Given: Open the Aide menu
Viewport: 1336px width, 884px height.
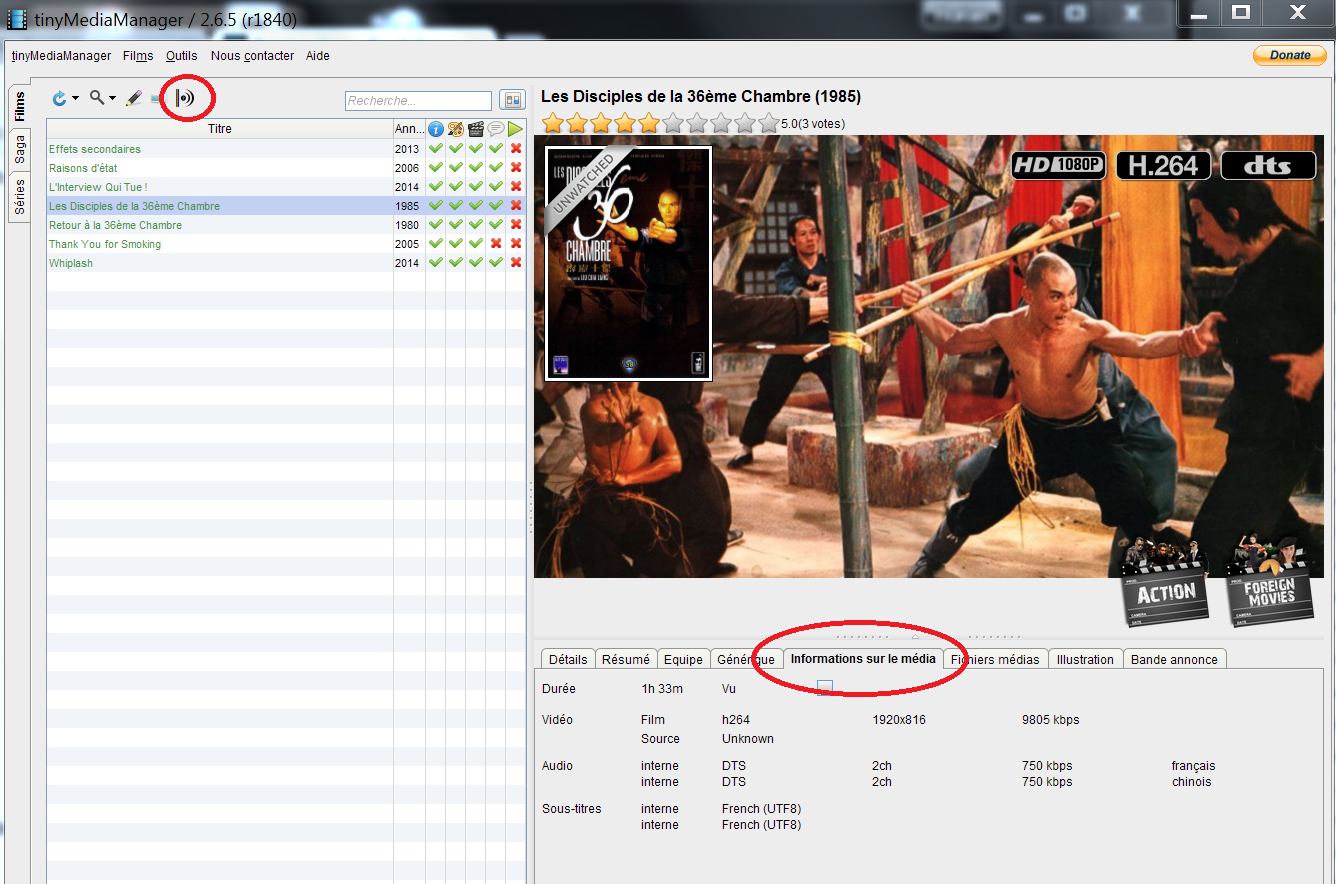Looking at the screenshot, I should pyautogui.click(x=317, y=56).
